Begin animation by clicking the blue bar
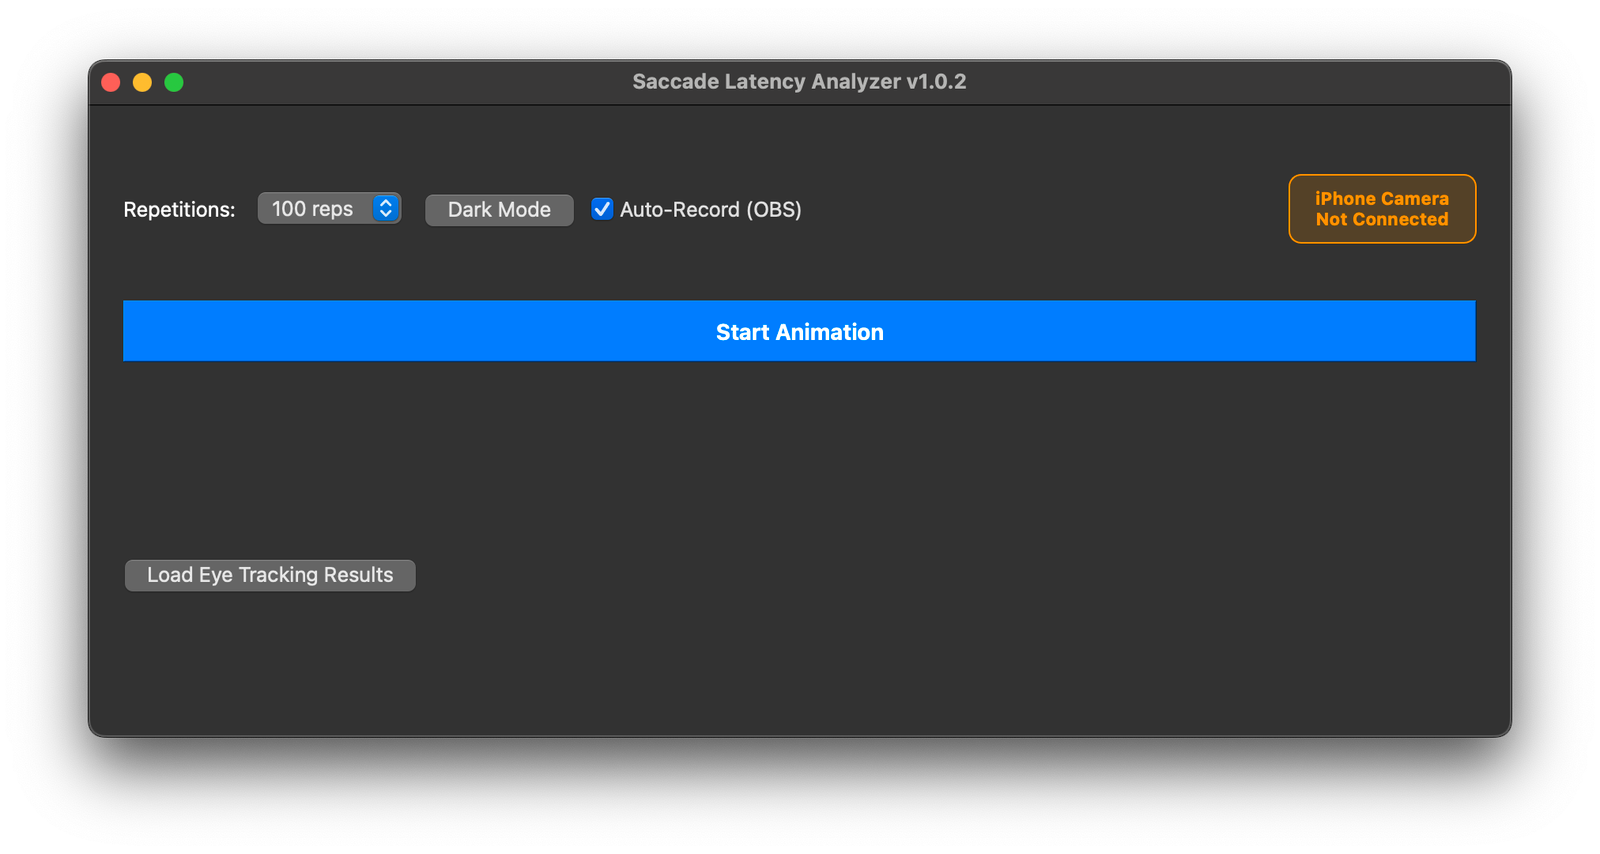Image resolution: width=1600 pixels, height=854 pixels. (x=799, y=331)
